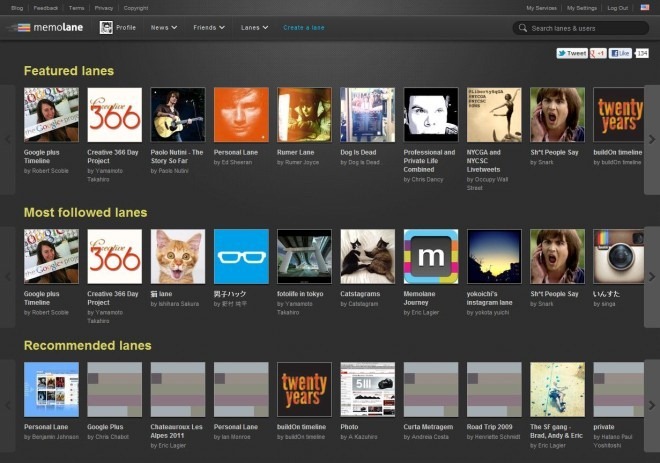This screenshot has width=660, height=463.
Task: Expand the News dropdown menu
Action: [164, 28]
